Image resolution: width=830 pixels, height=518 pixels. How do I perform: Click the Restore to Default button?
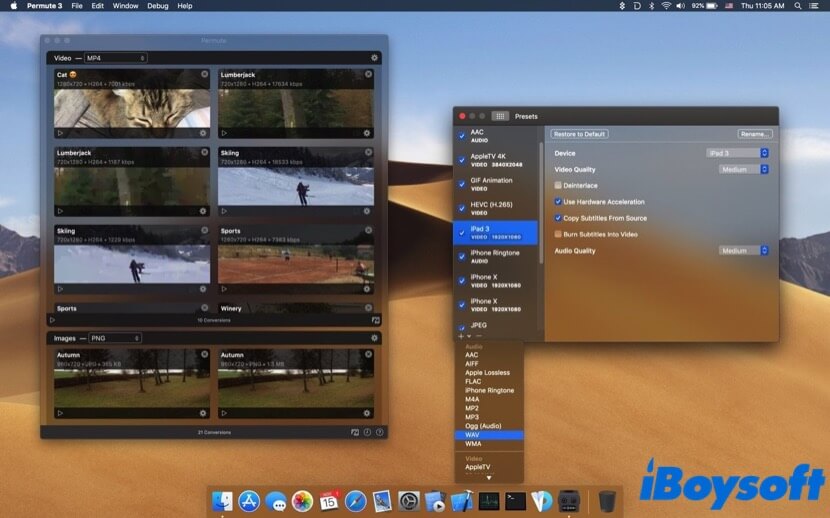coord(580,134)
